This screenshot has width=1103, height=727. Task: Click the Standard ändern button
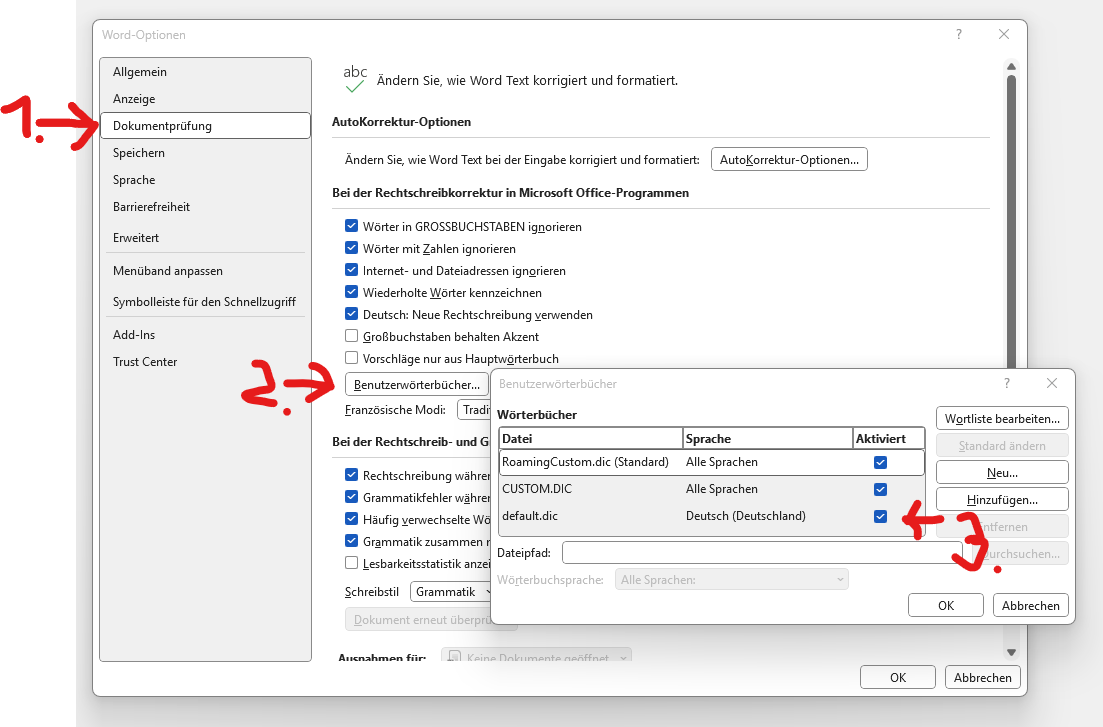point(1002,445)
